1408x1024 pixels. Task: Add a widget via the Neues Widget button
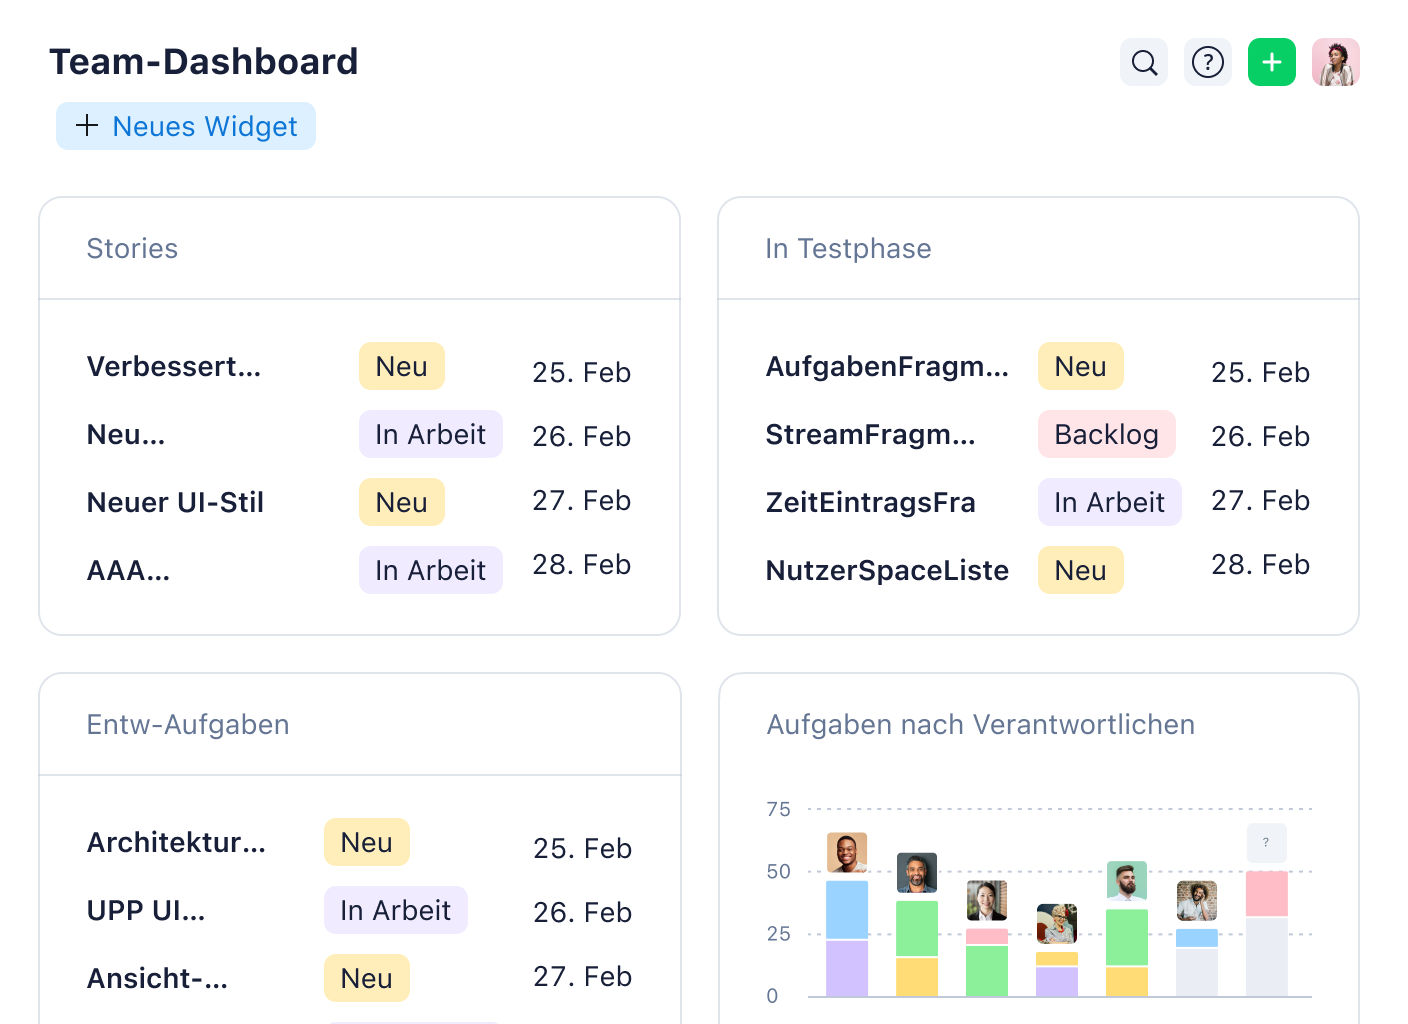click(x=185, y=126)
